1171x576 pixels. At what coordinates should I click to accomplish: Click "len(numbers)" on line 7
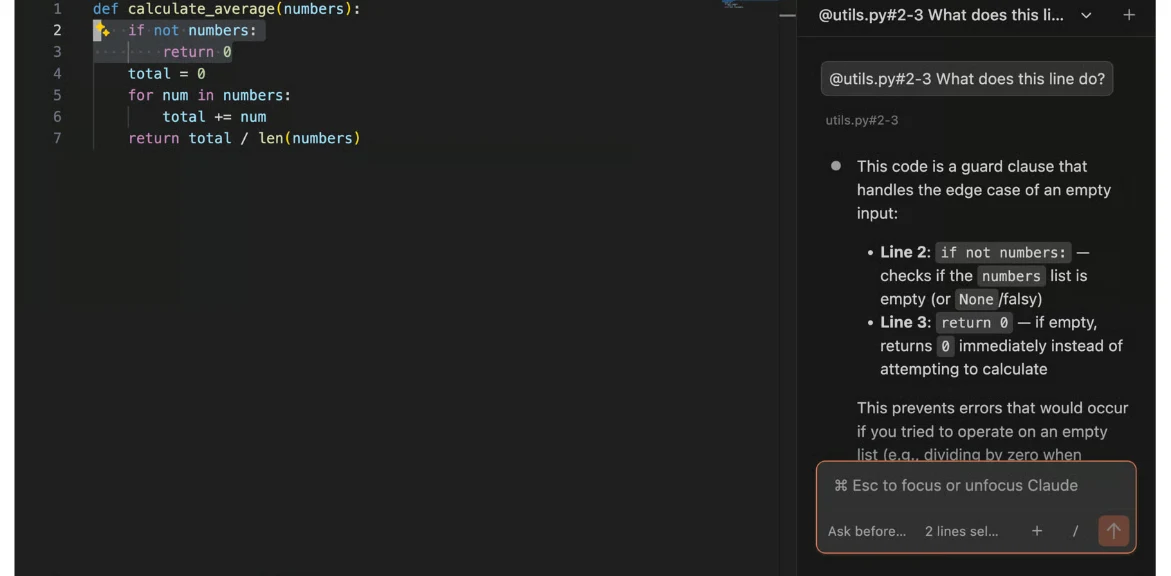(x=309, y=138)
